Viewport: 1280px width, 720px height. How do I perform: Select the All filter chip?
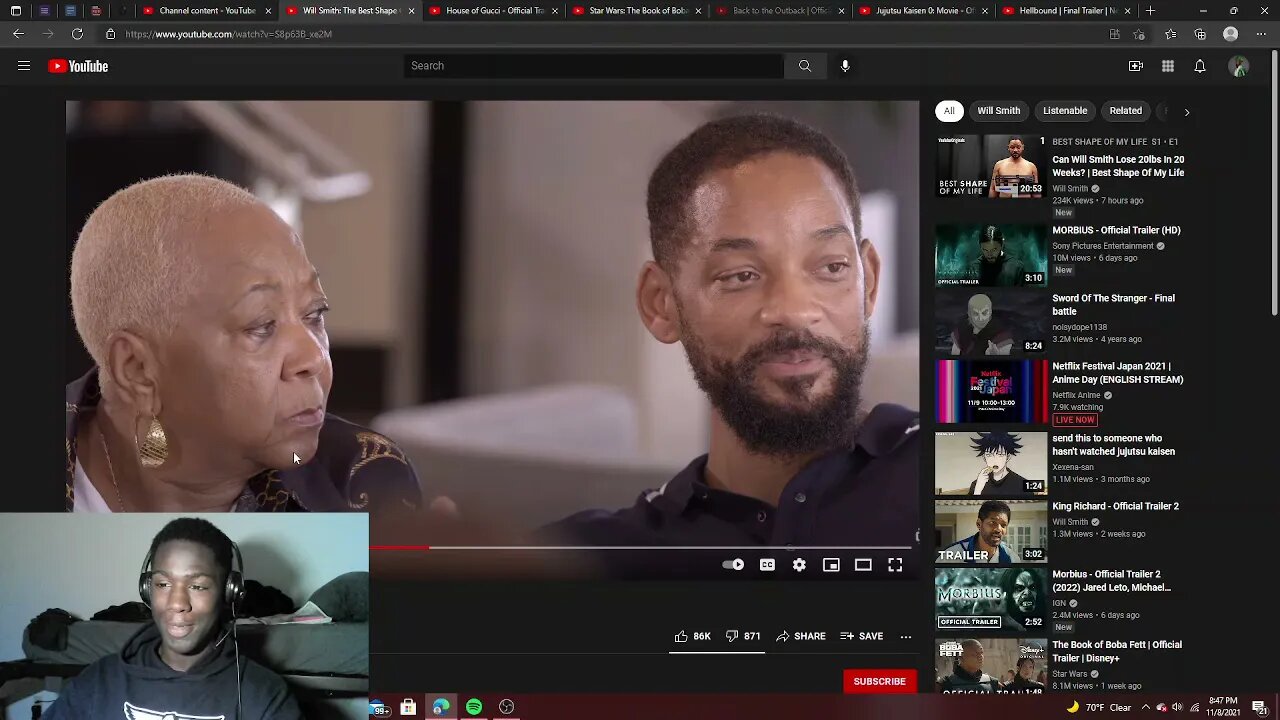949,111
